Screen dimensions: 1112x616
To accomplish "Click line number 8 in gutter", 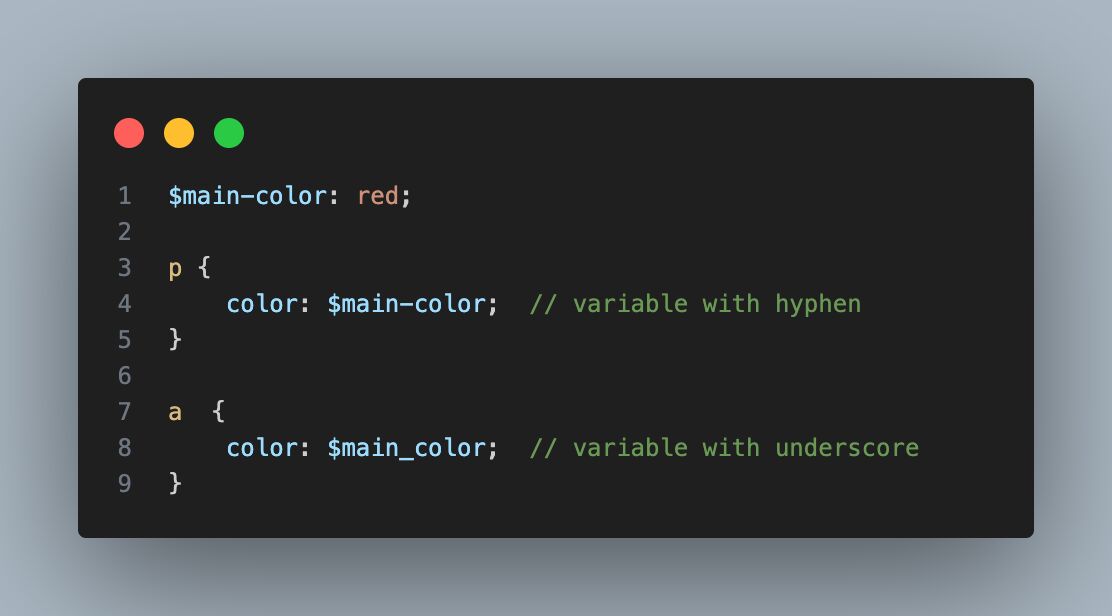I will [125, 447].
